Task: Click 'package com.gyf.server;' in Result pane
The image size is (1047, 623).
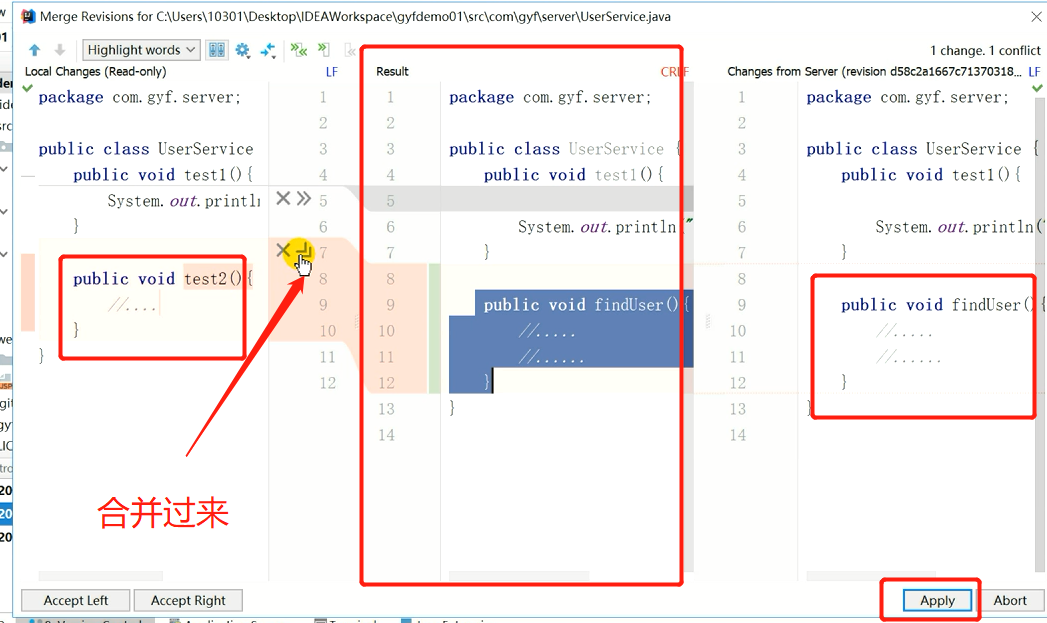Action: coord(550,97)
